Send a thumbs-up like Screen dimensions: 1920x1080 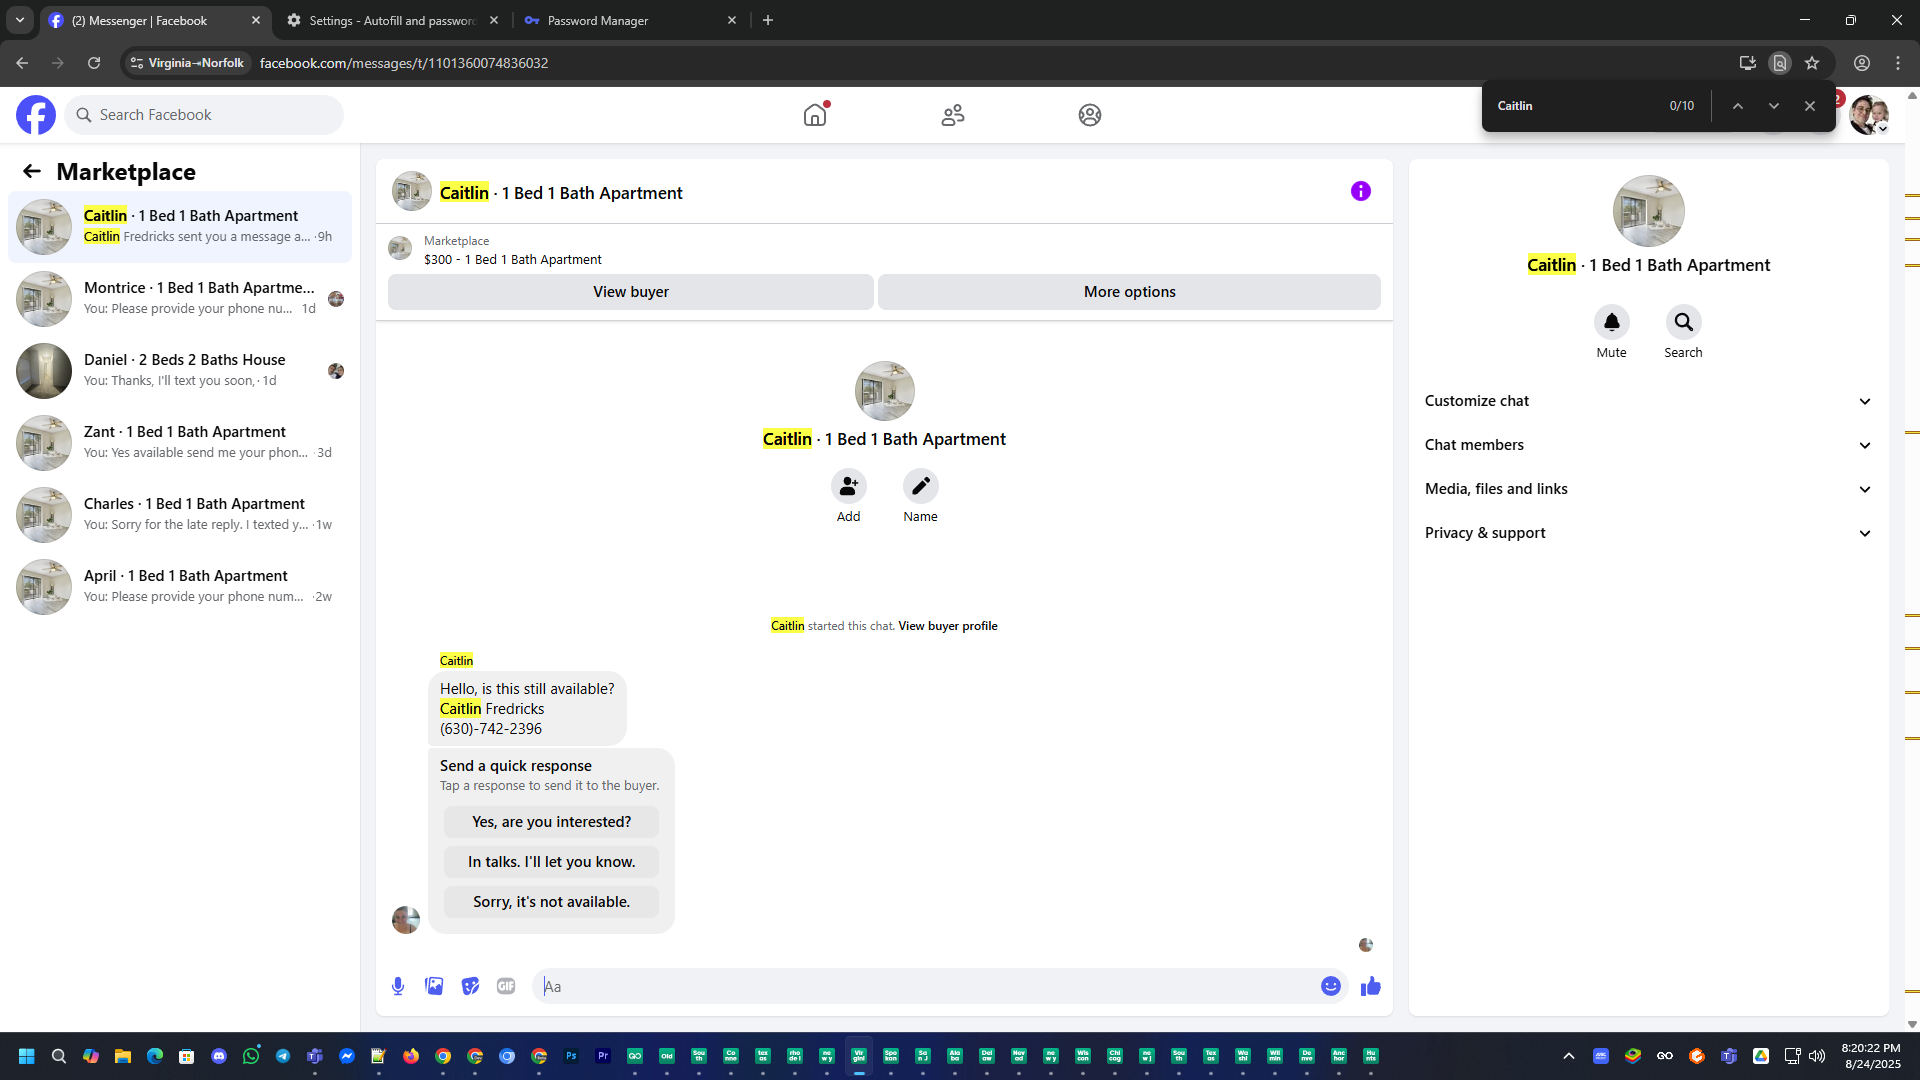tap(1370, 986)
